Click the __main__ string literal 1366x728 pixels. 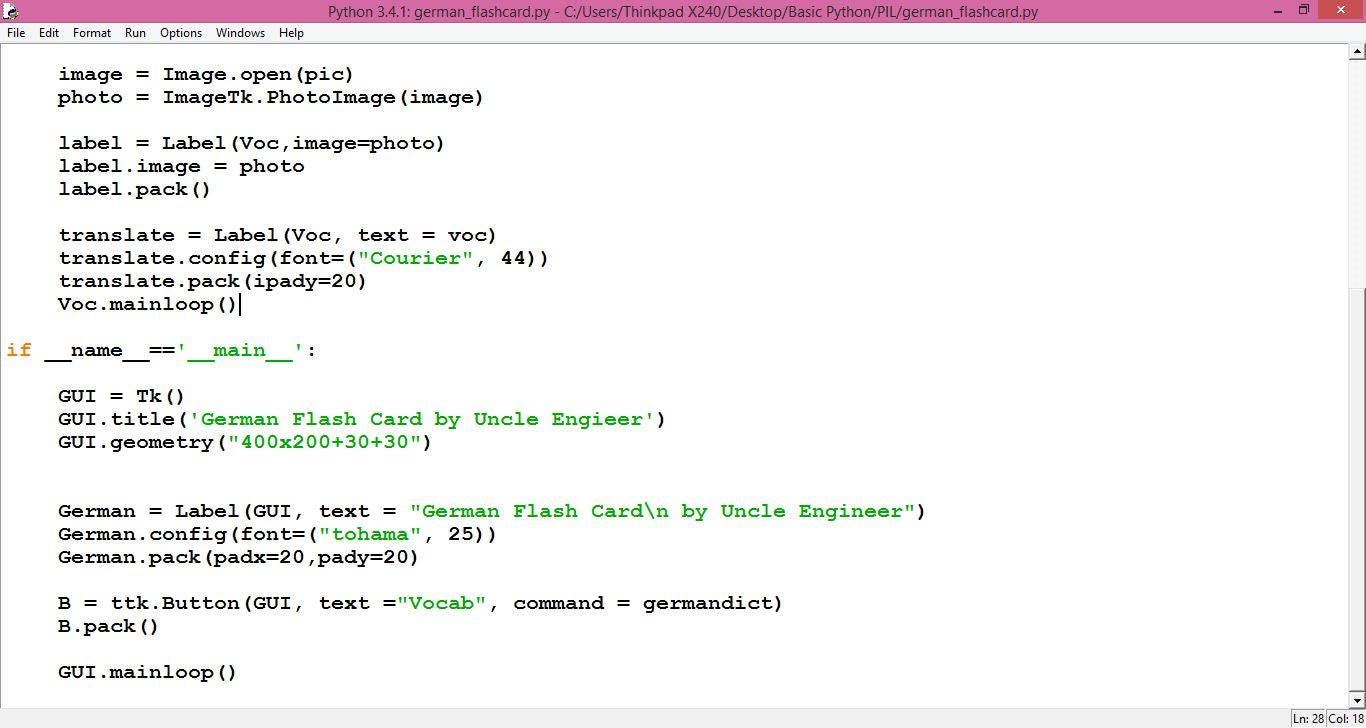click(240, 350)
